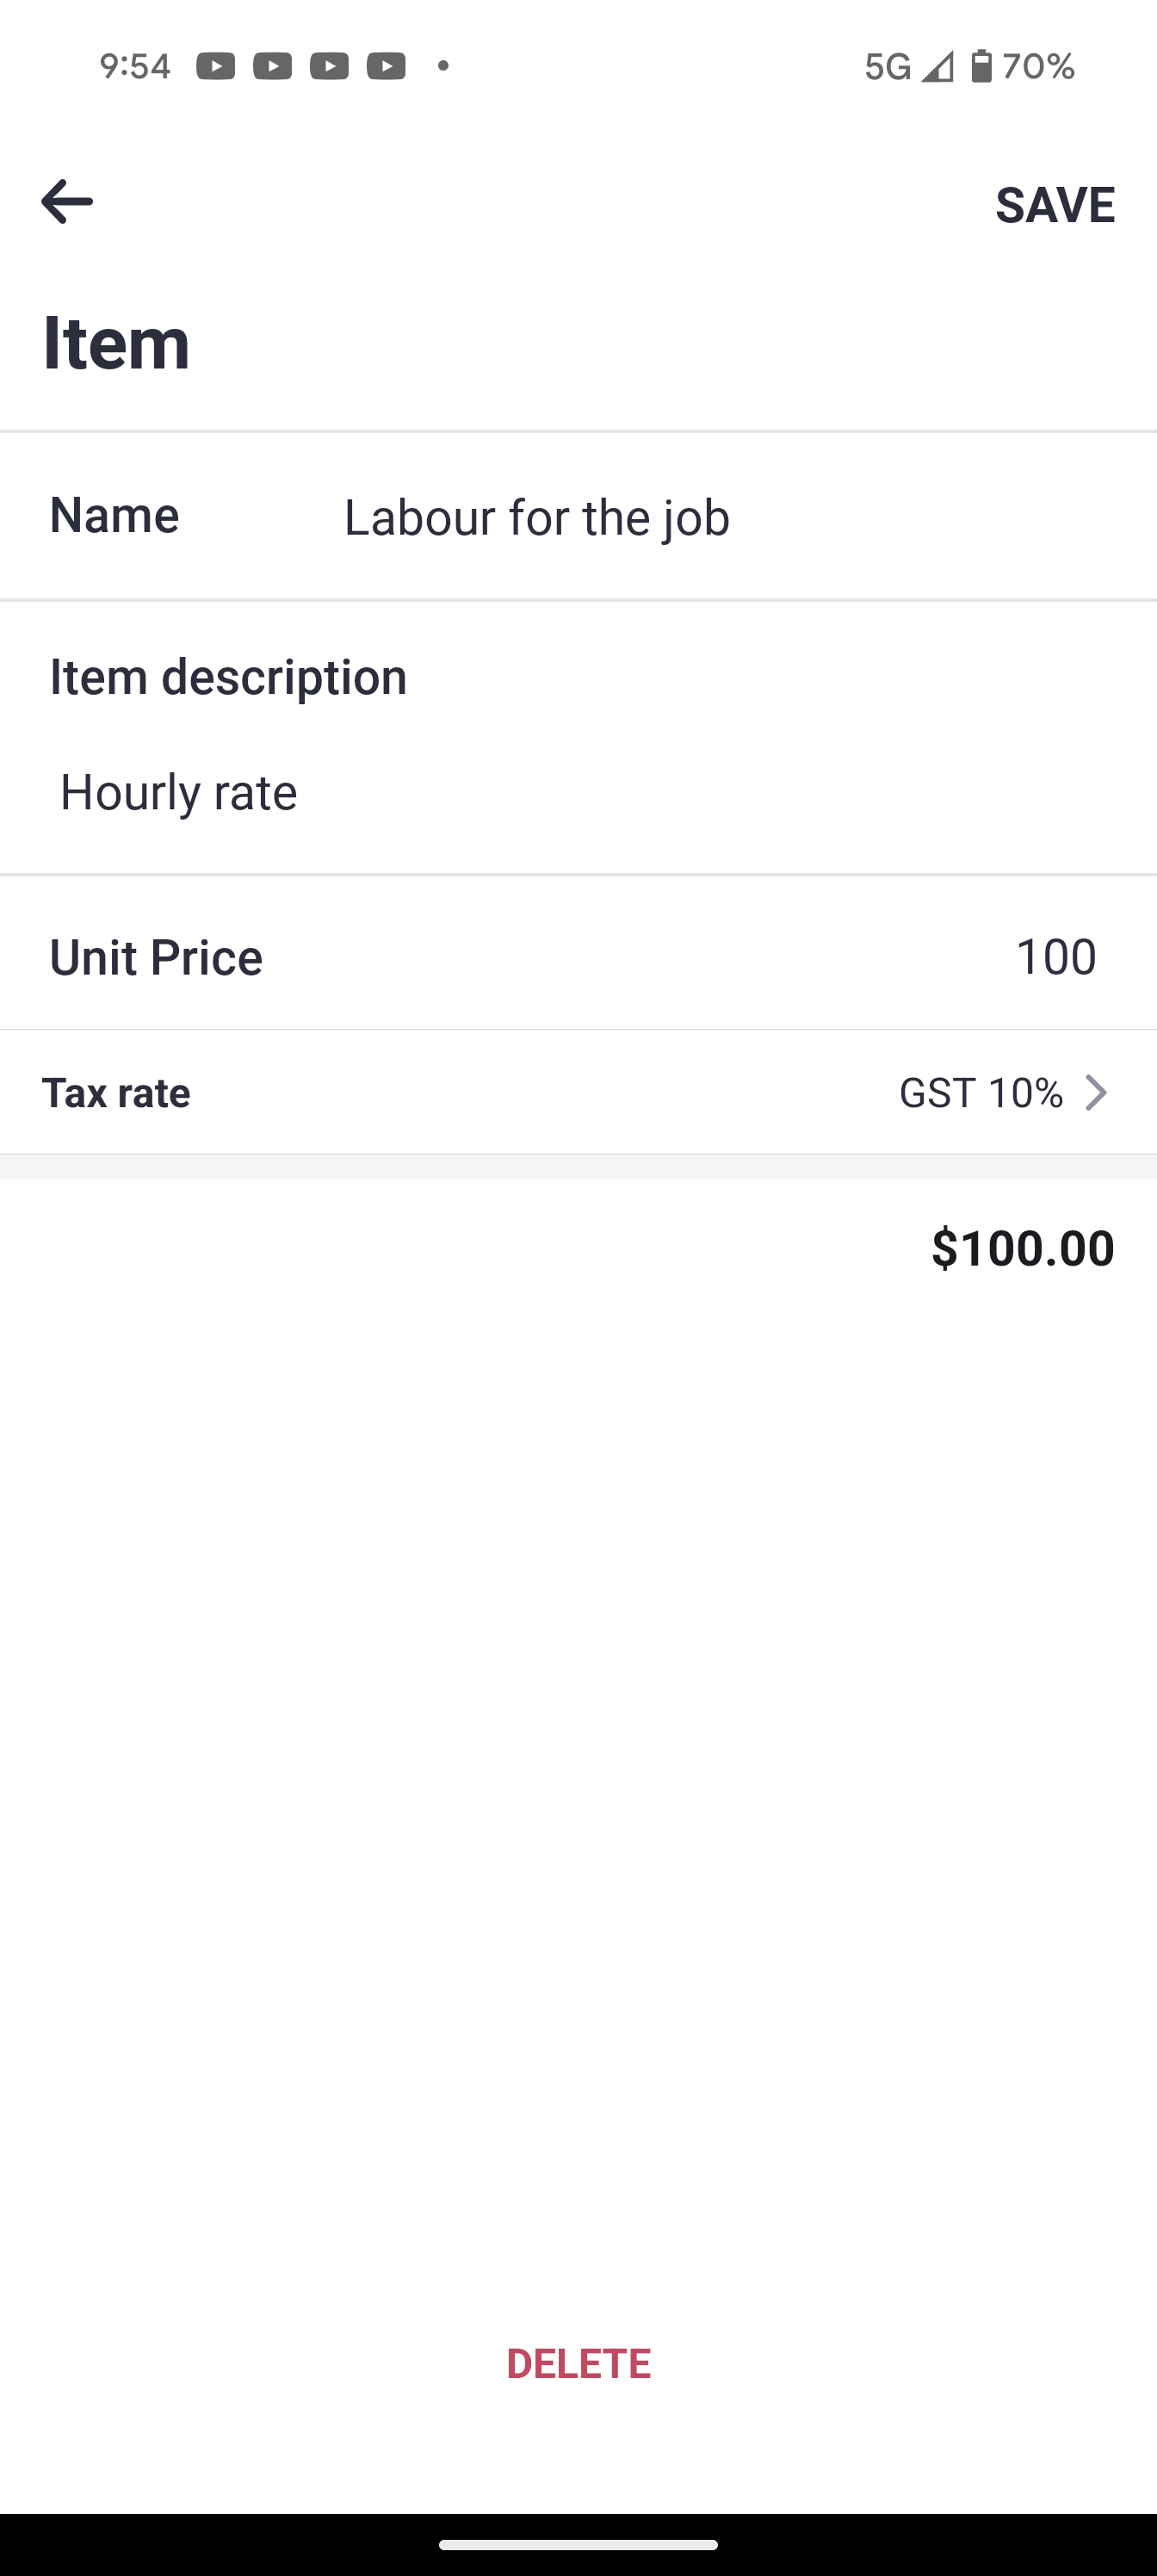1157x2576 pixels.
Task: Open the GST 10% tax selection
Action: (x=980, y=1093)
